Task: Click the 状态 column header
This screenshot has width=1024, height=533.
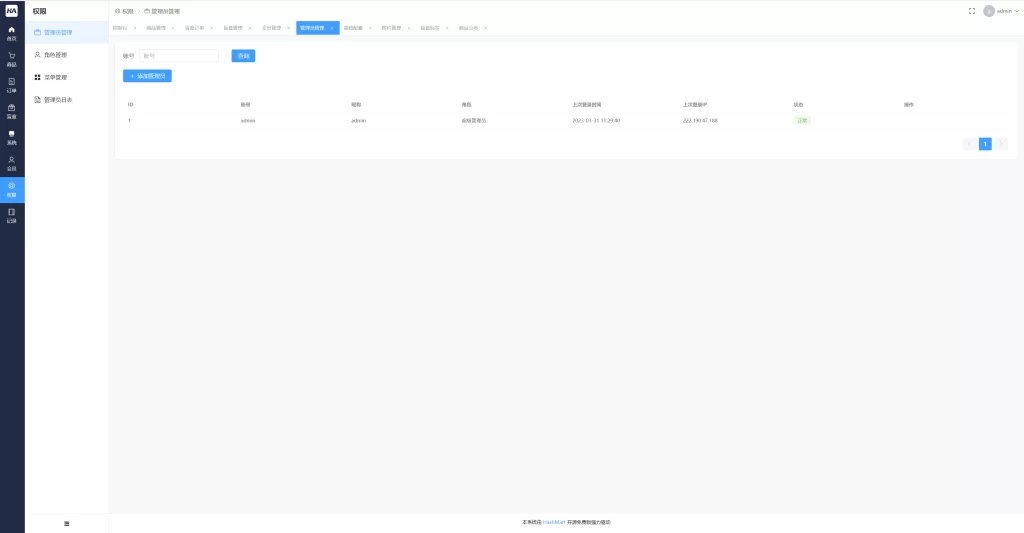Action: [798, 105]
